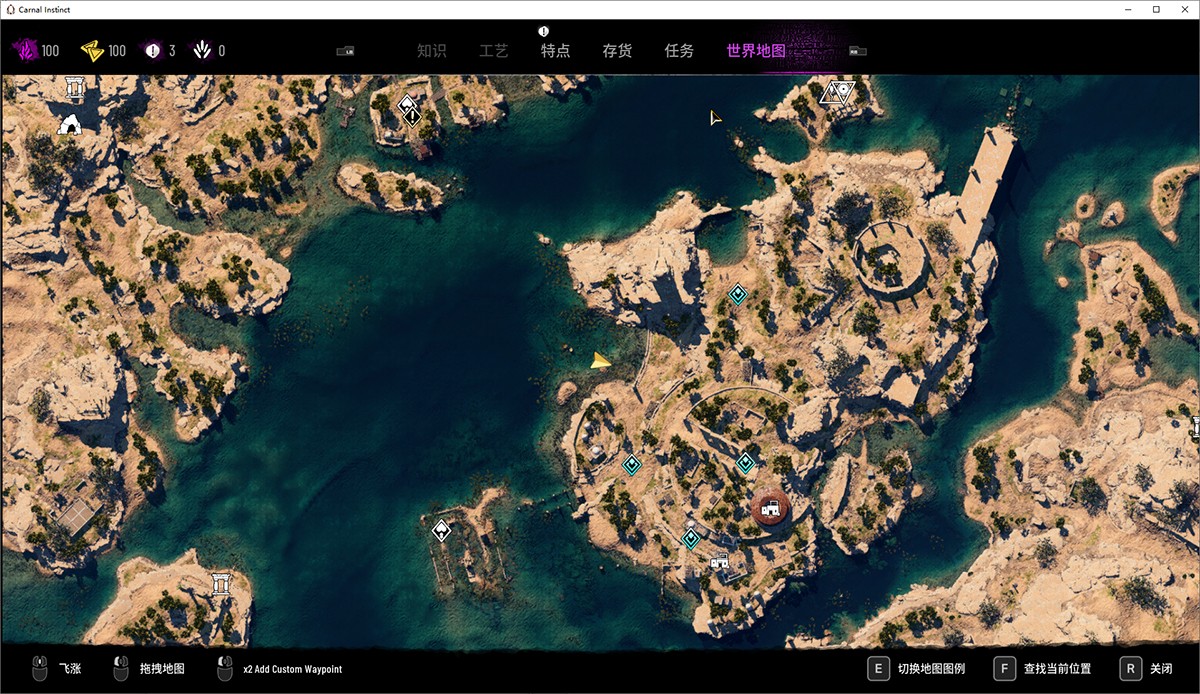This screenshot has height=694, width=1200.
Task: Click the yellow lightning stamina icon
Action: click(x=91, y=50)
